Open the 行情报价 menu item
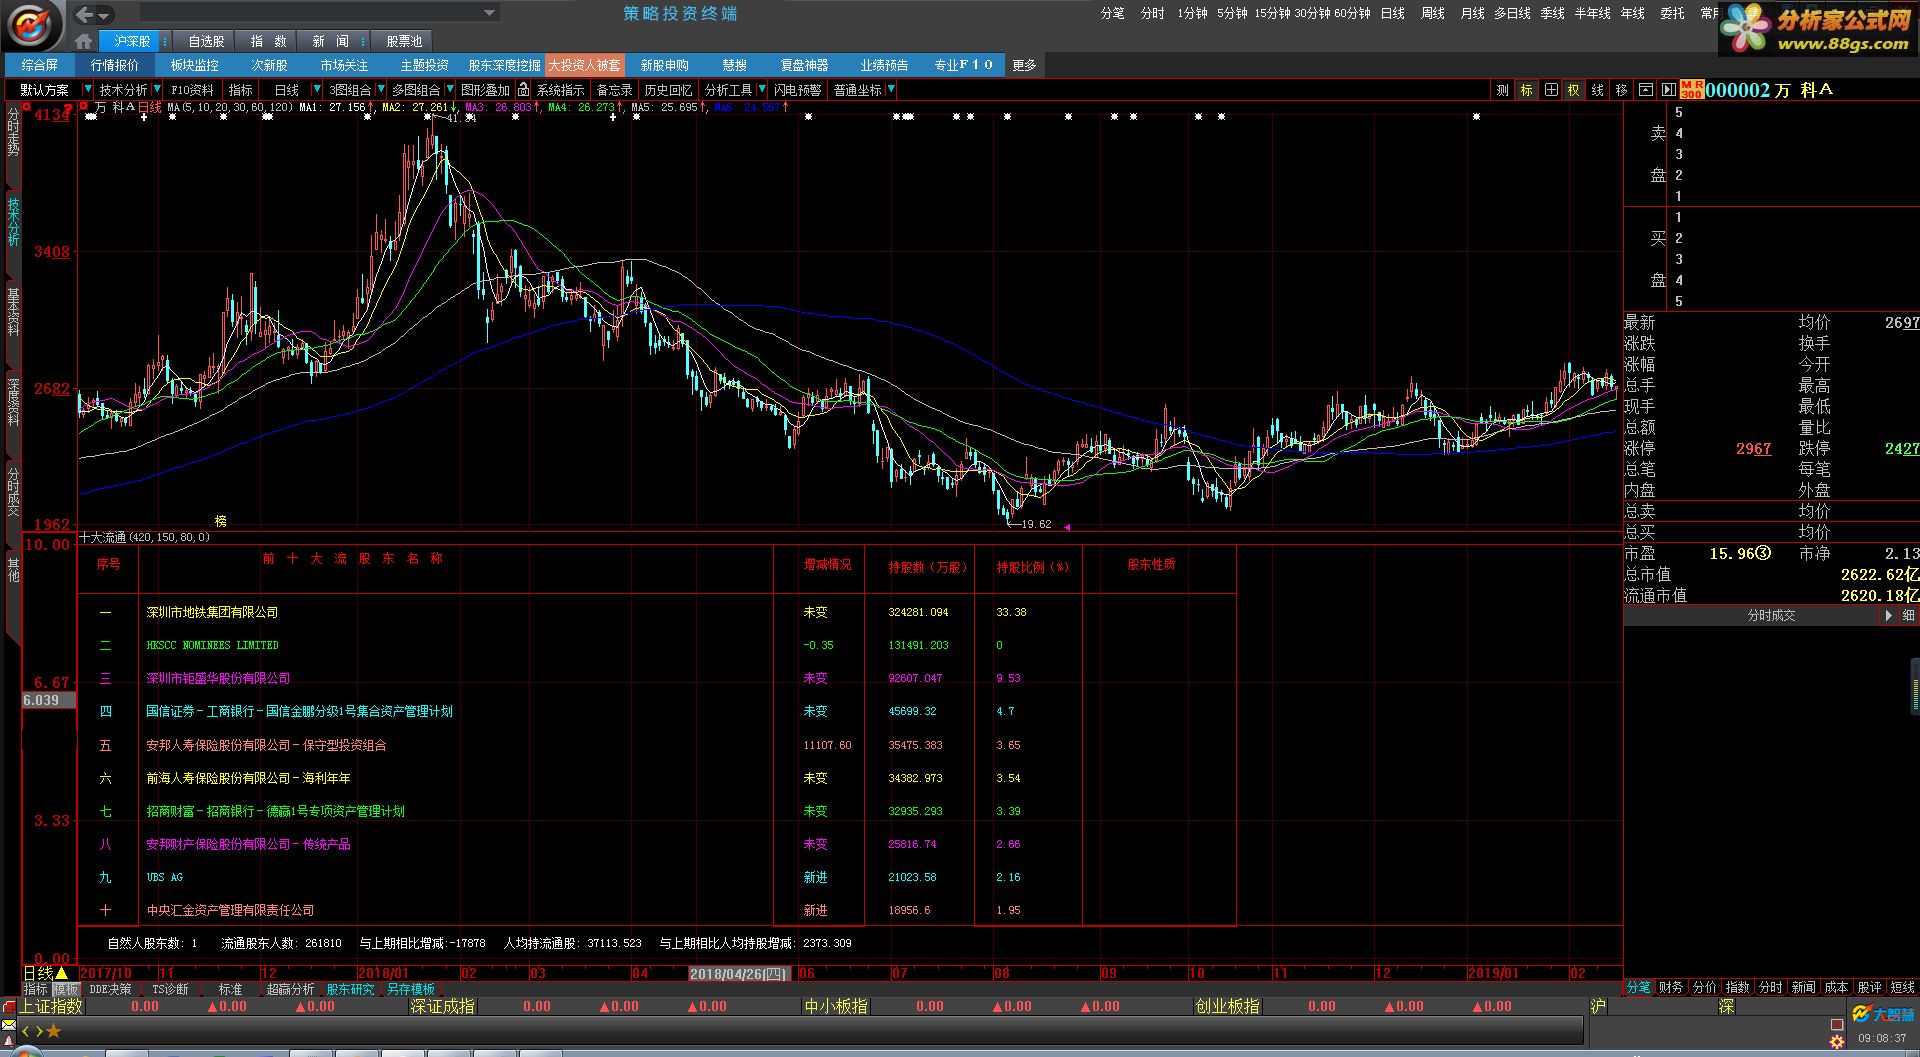1920x1057 pixels. (x=115, y=65)
